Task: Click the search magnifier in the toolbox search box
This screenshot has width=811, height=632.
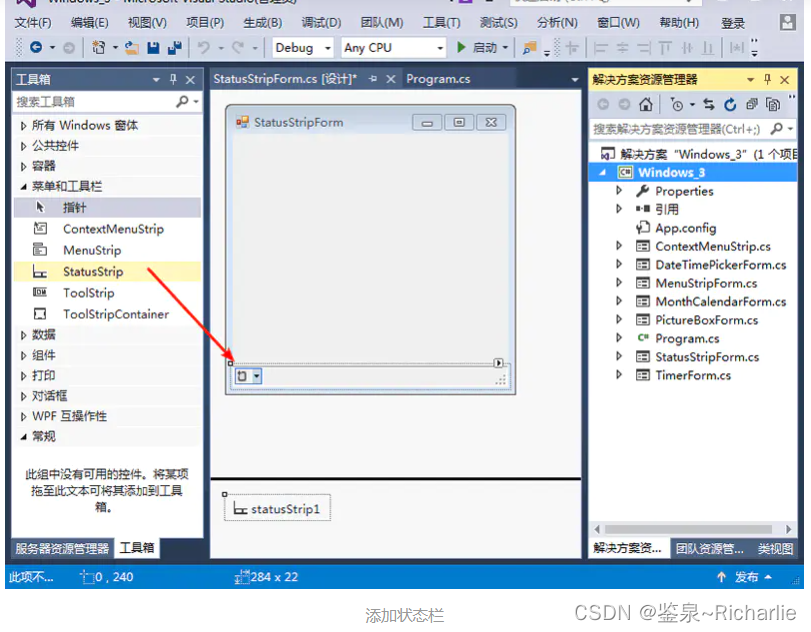Action: (182, 101)
